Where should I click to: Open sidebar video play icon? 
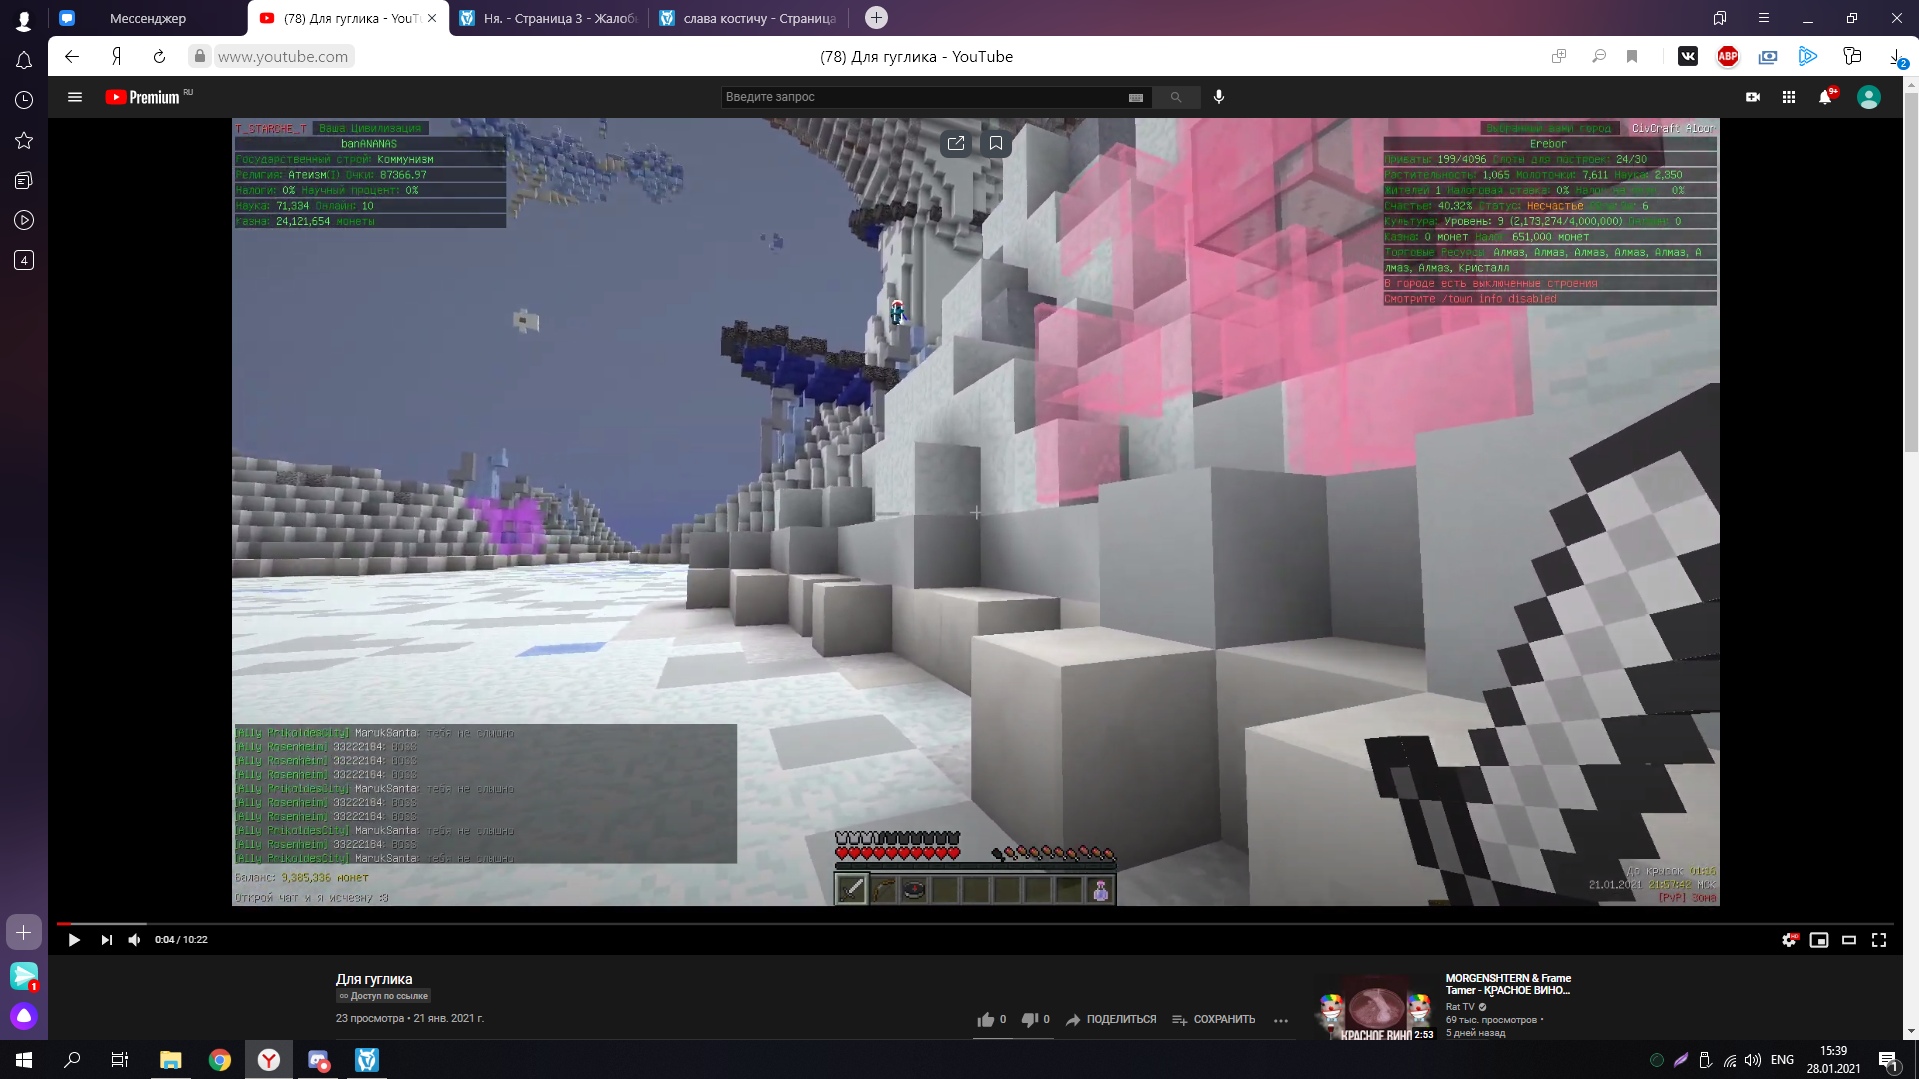pos(24,220)
